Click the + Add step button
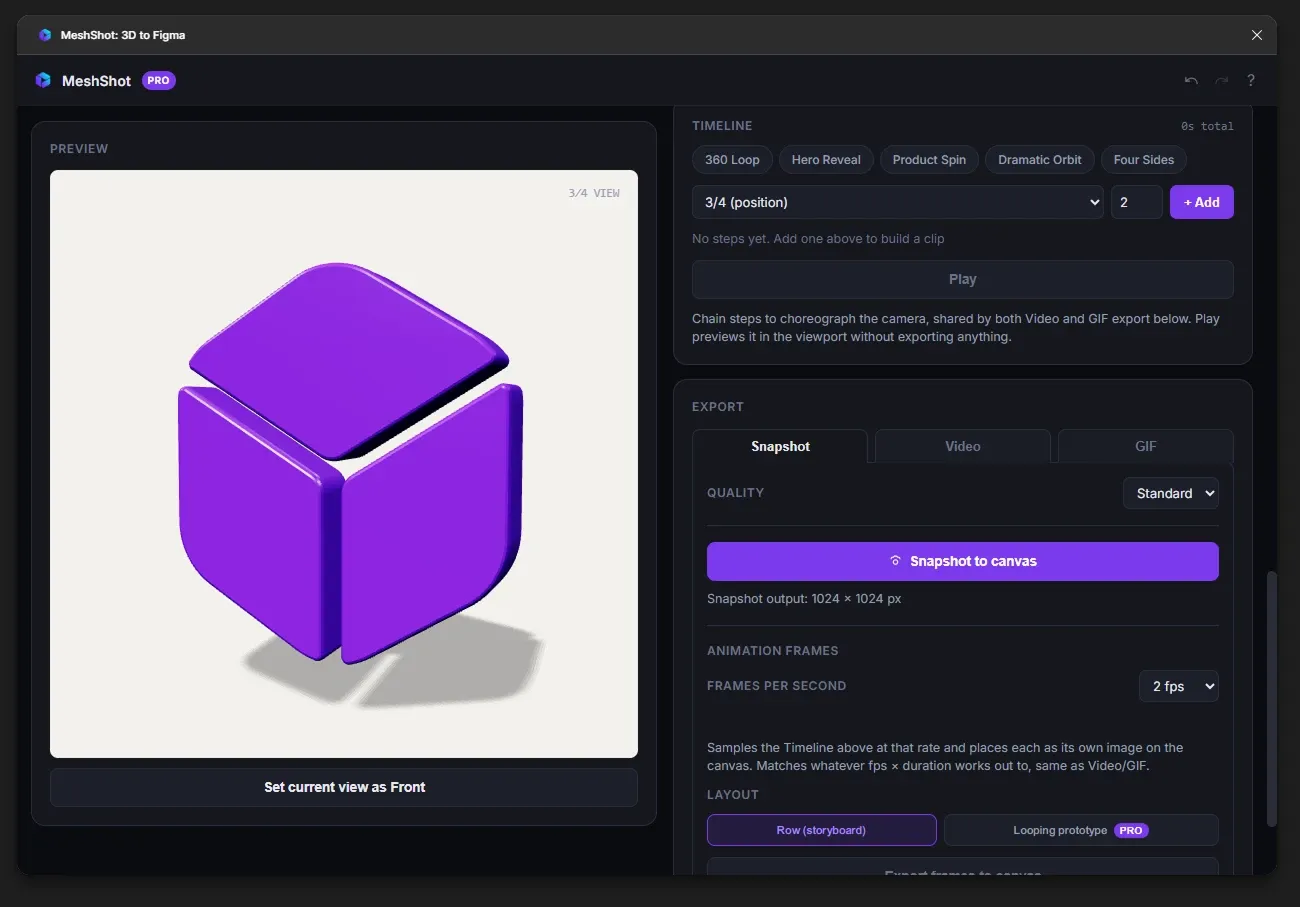Image resolution: width=1300 pixels, height=907 pixels. [1202, 202]
